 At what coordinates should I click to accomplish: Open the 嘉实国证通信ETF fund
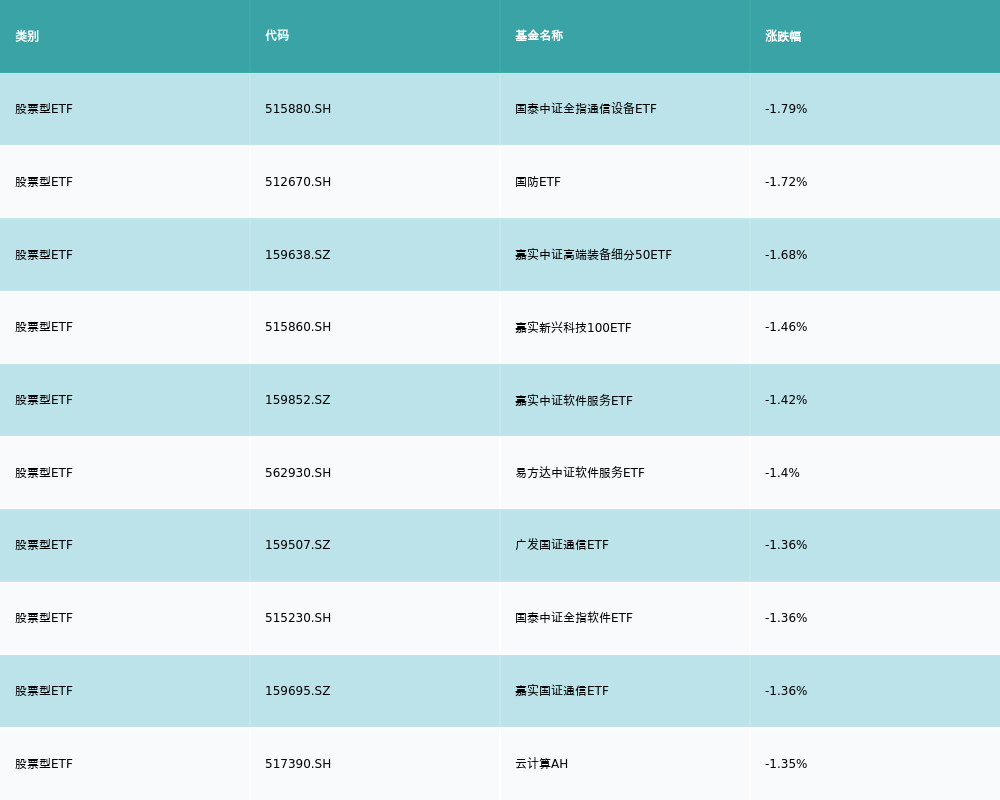(562, 691)
